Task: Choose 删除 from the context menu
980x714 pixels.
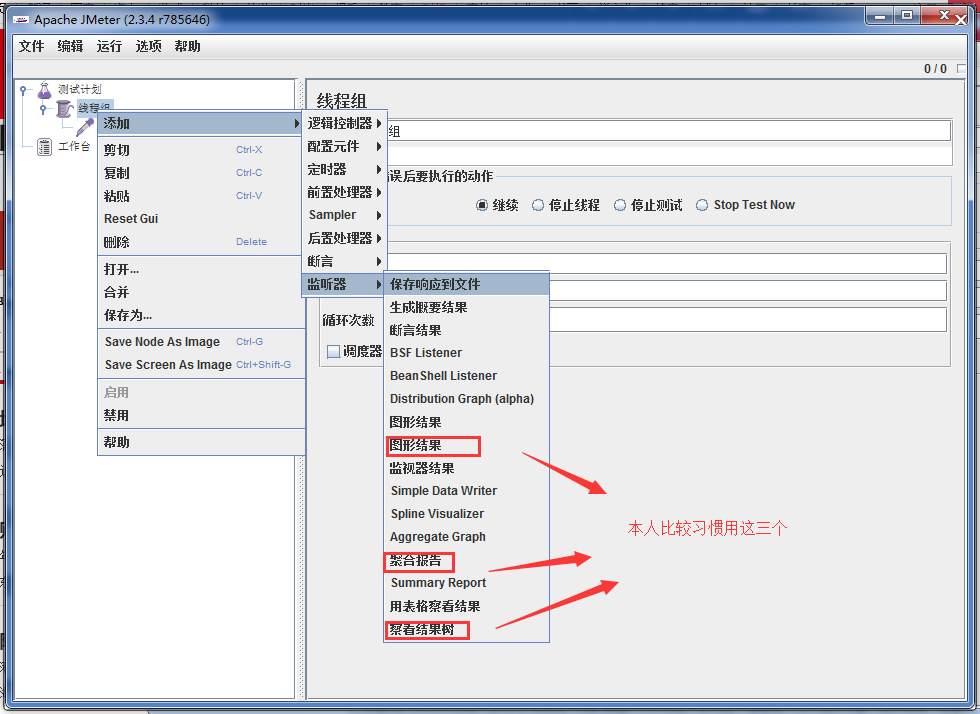Action: click(x=201, y=242)
